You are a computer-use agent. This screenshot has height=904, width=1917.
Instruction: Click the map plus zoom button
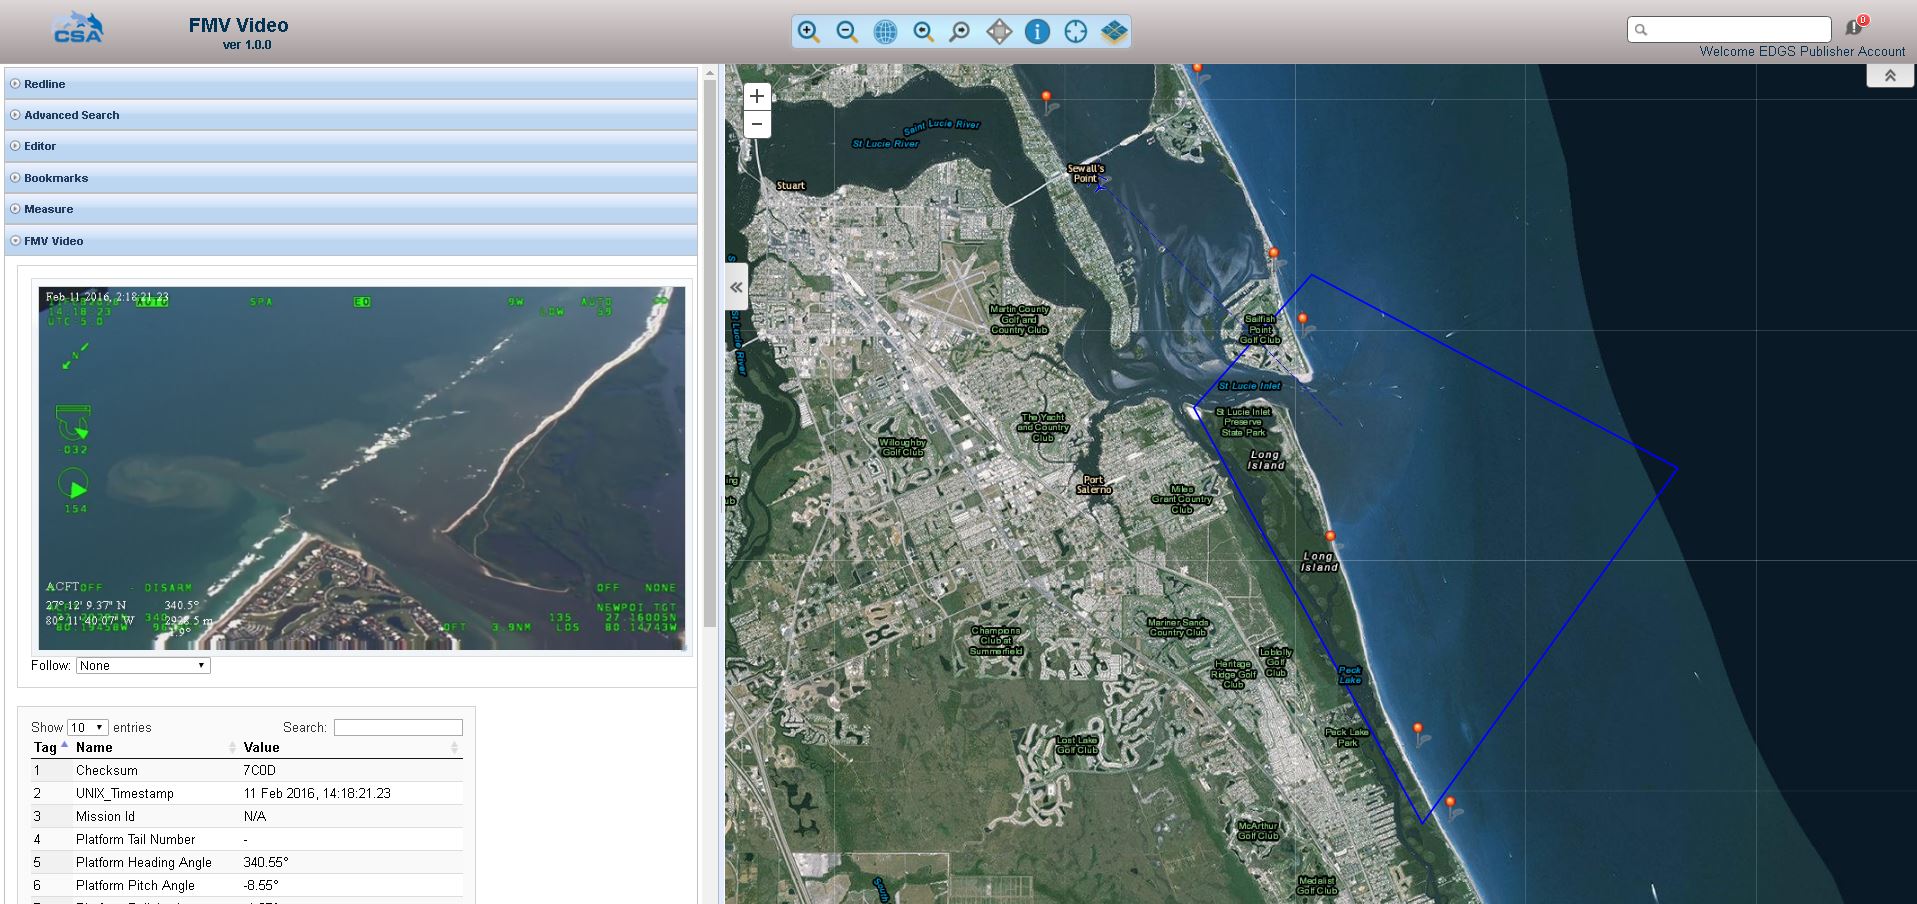(x=757, y=96)
